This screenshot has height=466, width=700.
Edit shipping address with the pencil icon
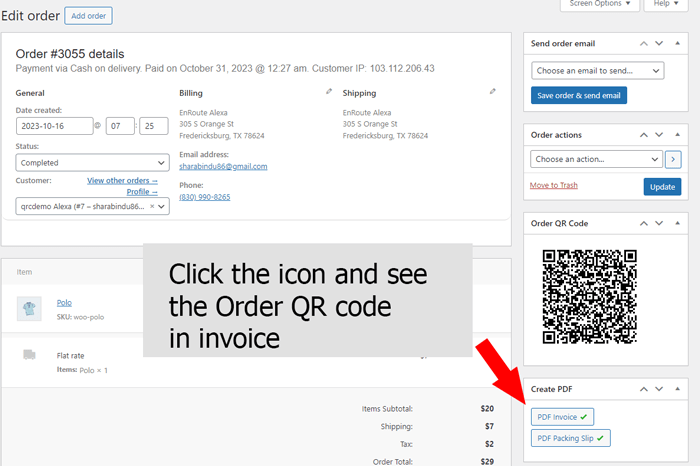492,92
